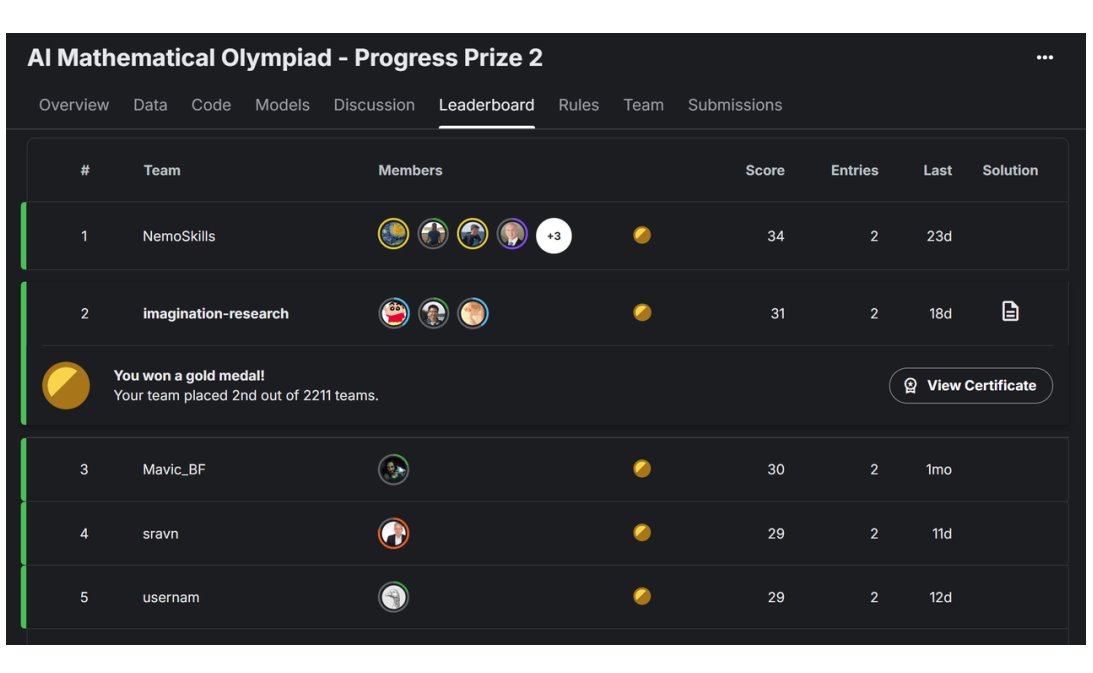Click the usernam member avatar
Viewport: 1093px width, 673px height.
(393, 597)
